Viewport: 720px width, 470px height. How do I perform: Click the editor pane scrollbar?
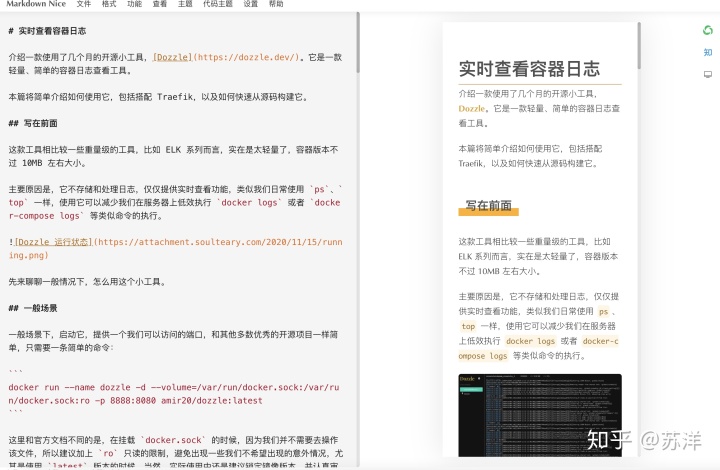358,42
